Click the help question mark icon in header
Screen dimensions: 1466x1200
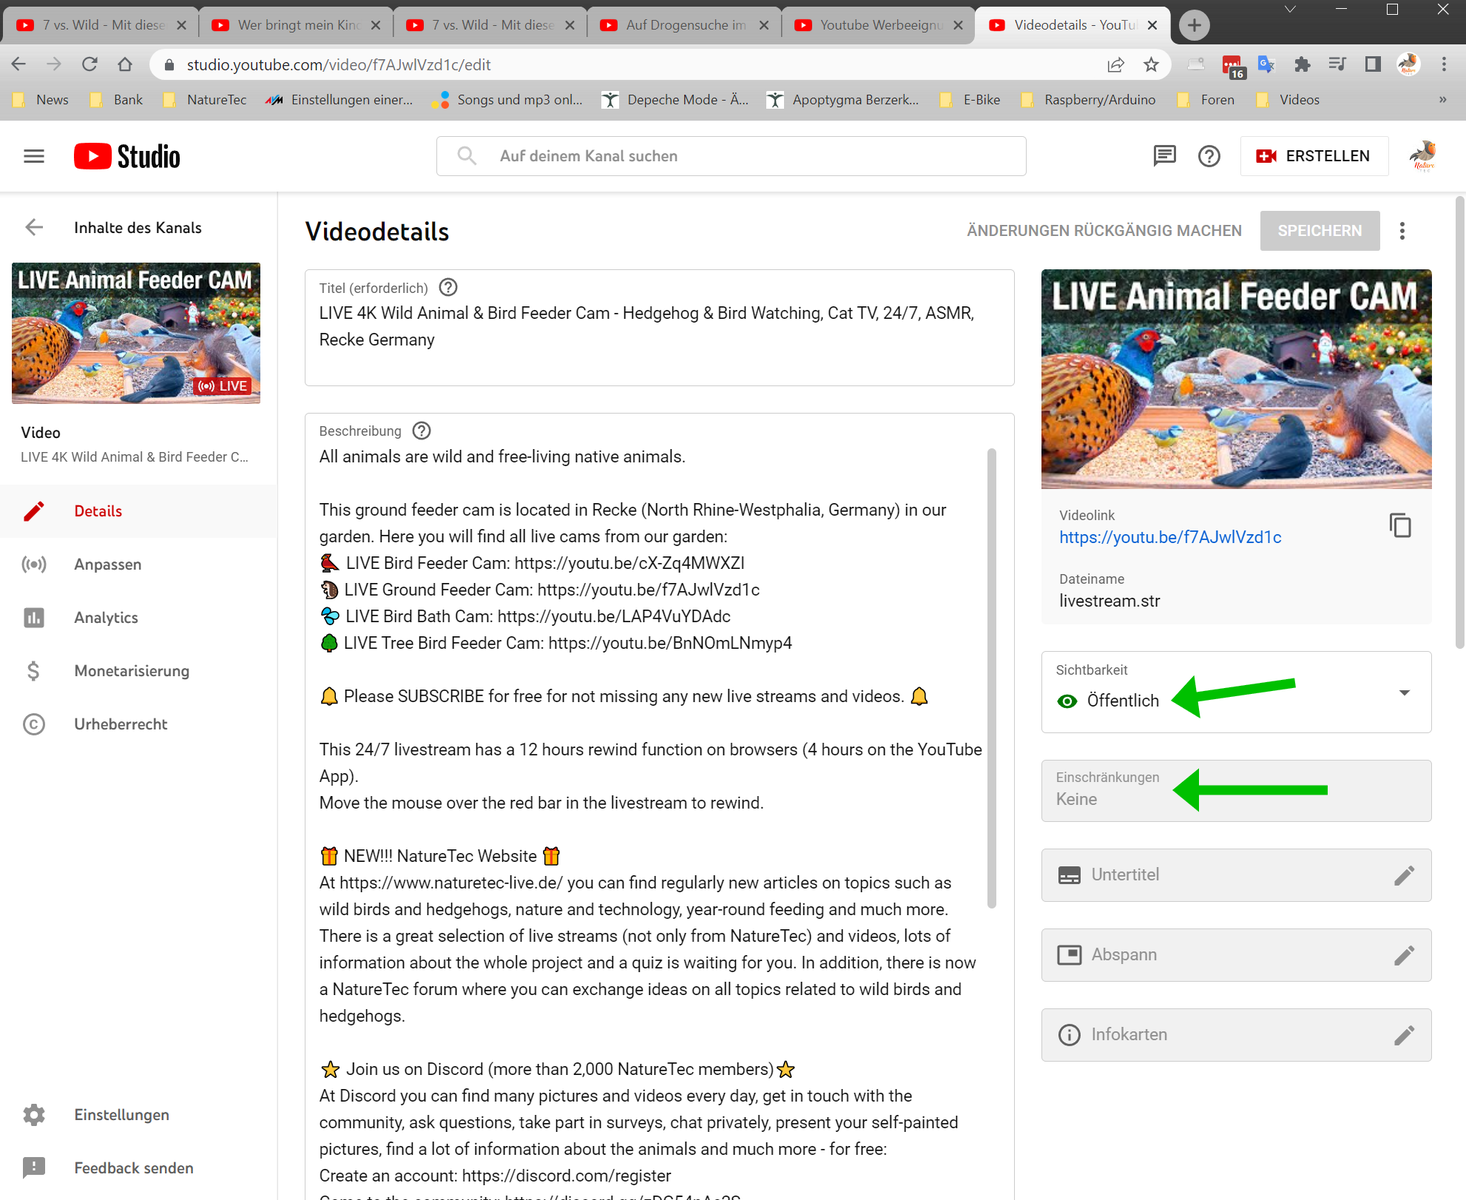(1209, 156)
